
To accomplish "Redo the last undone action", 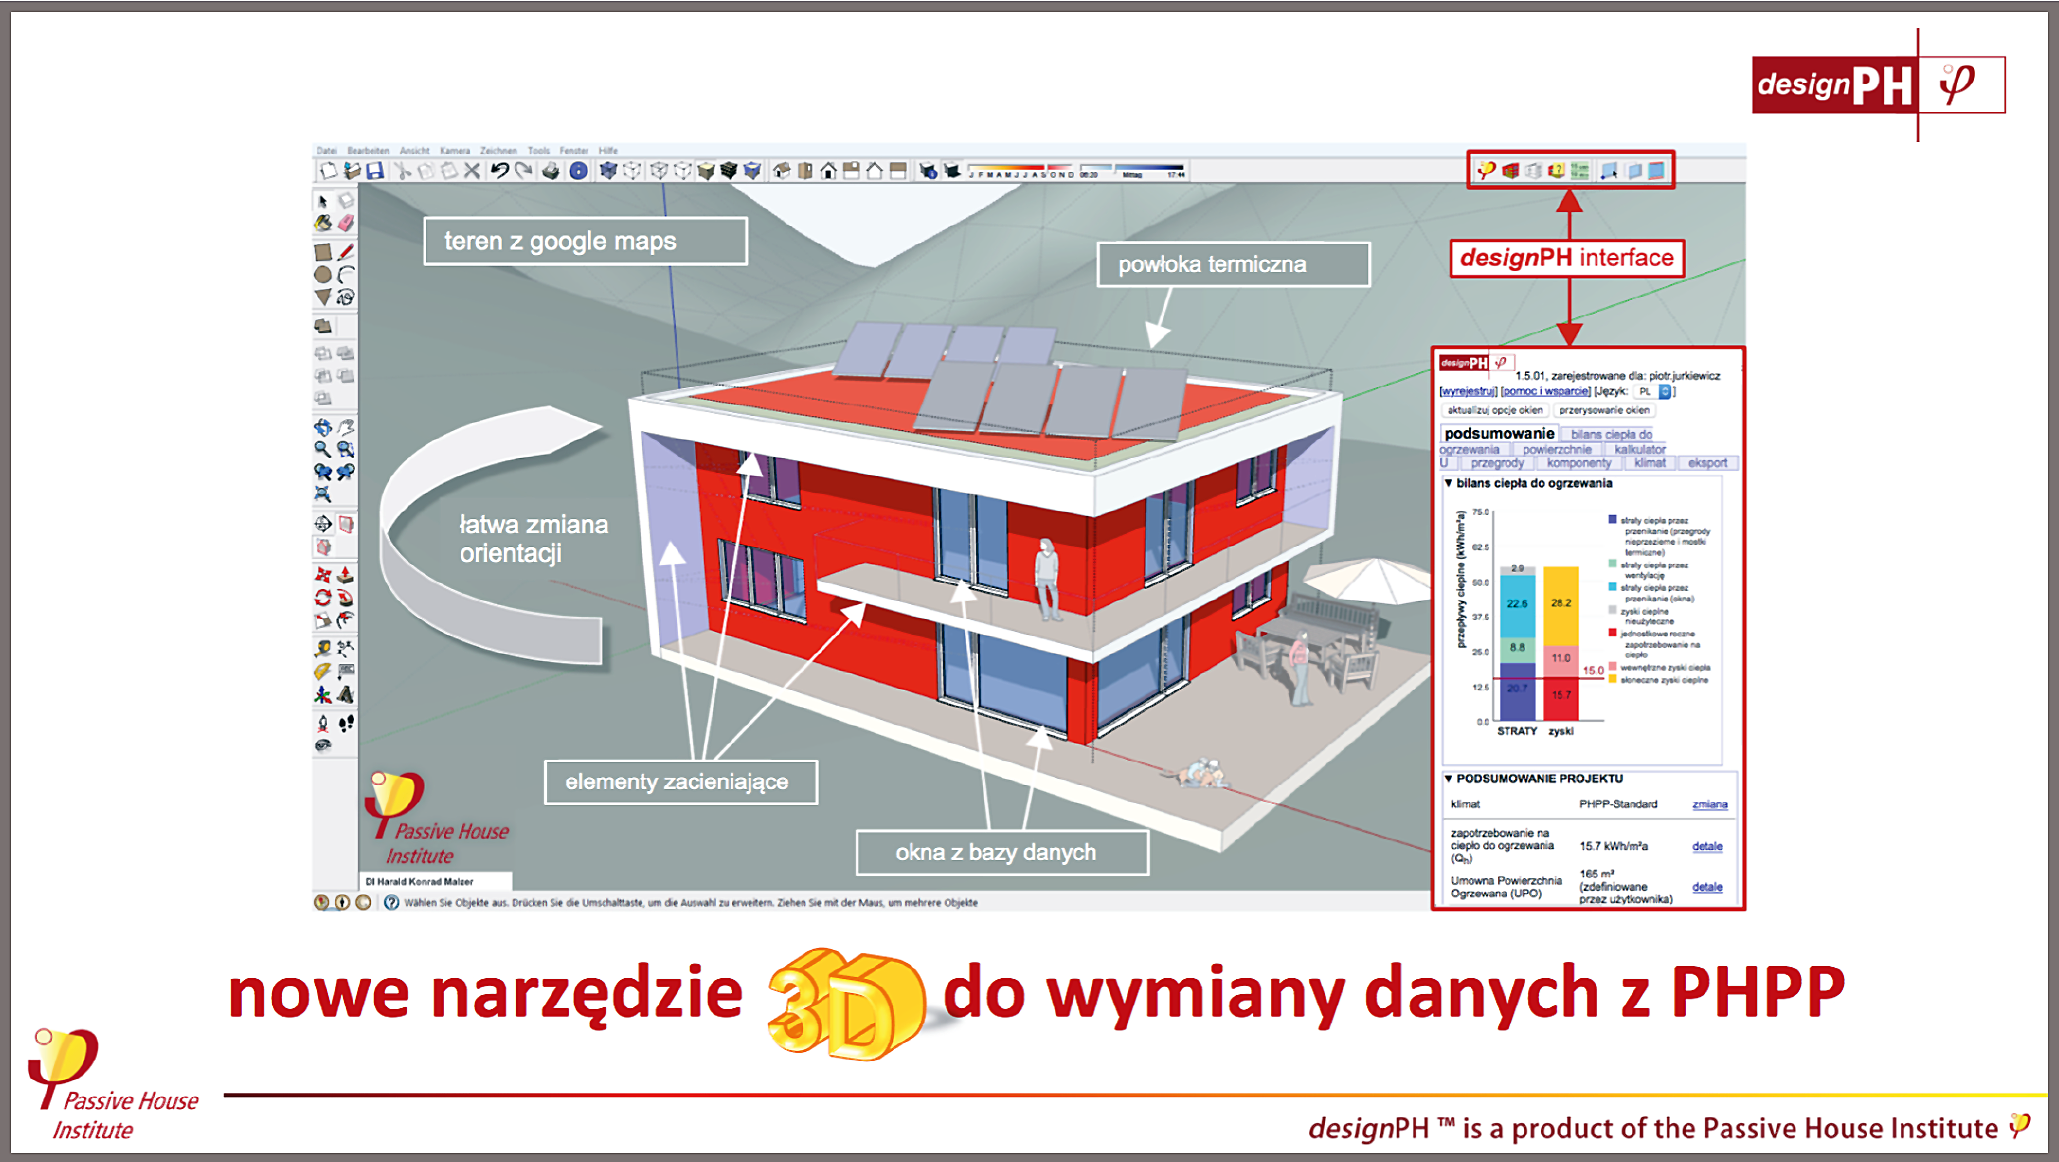I will [x=524, y=171].
